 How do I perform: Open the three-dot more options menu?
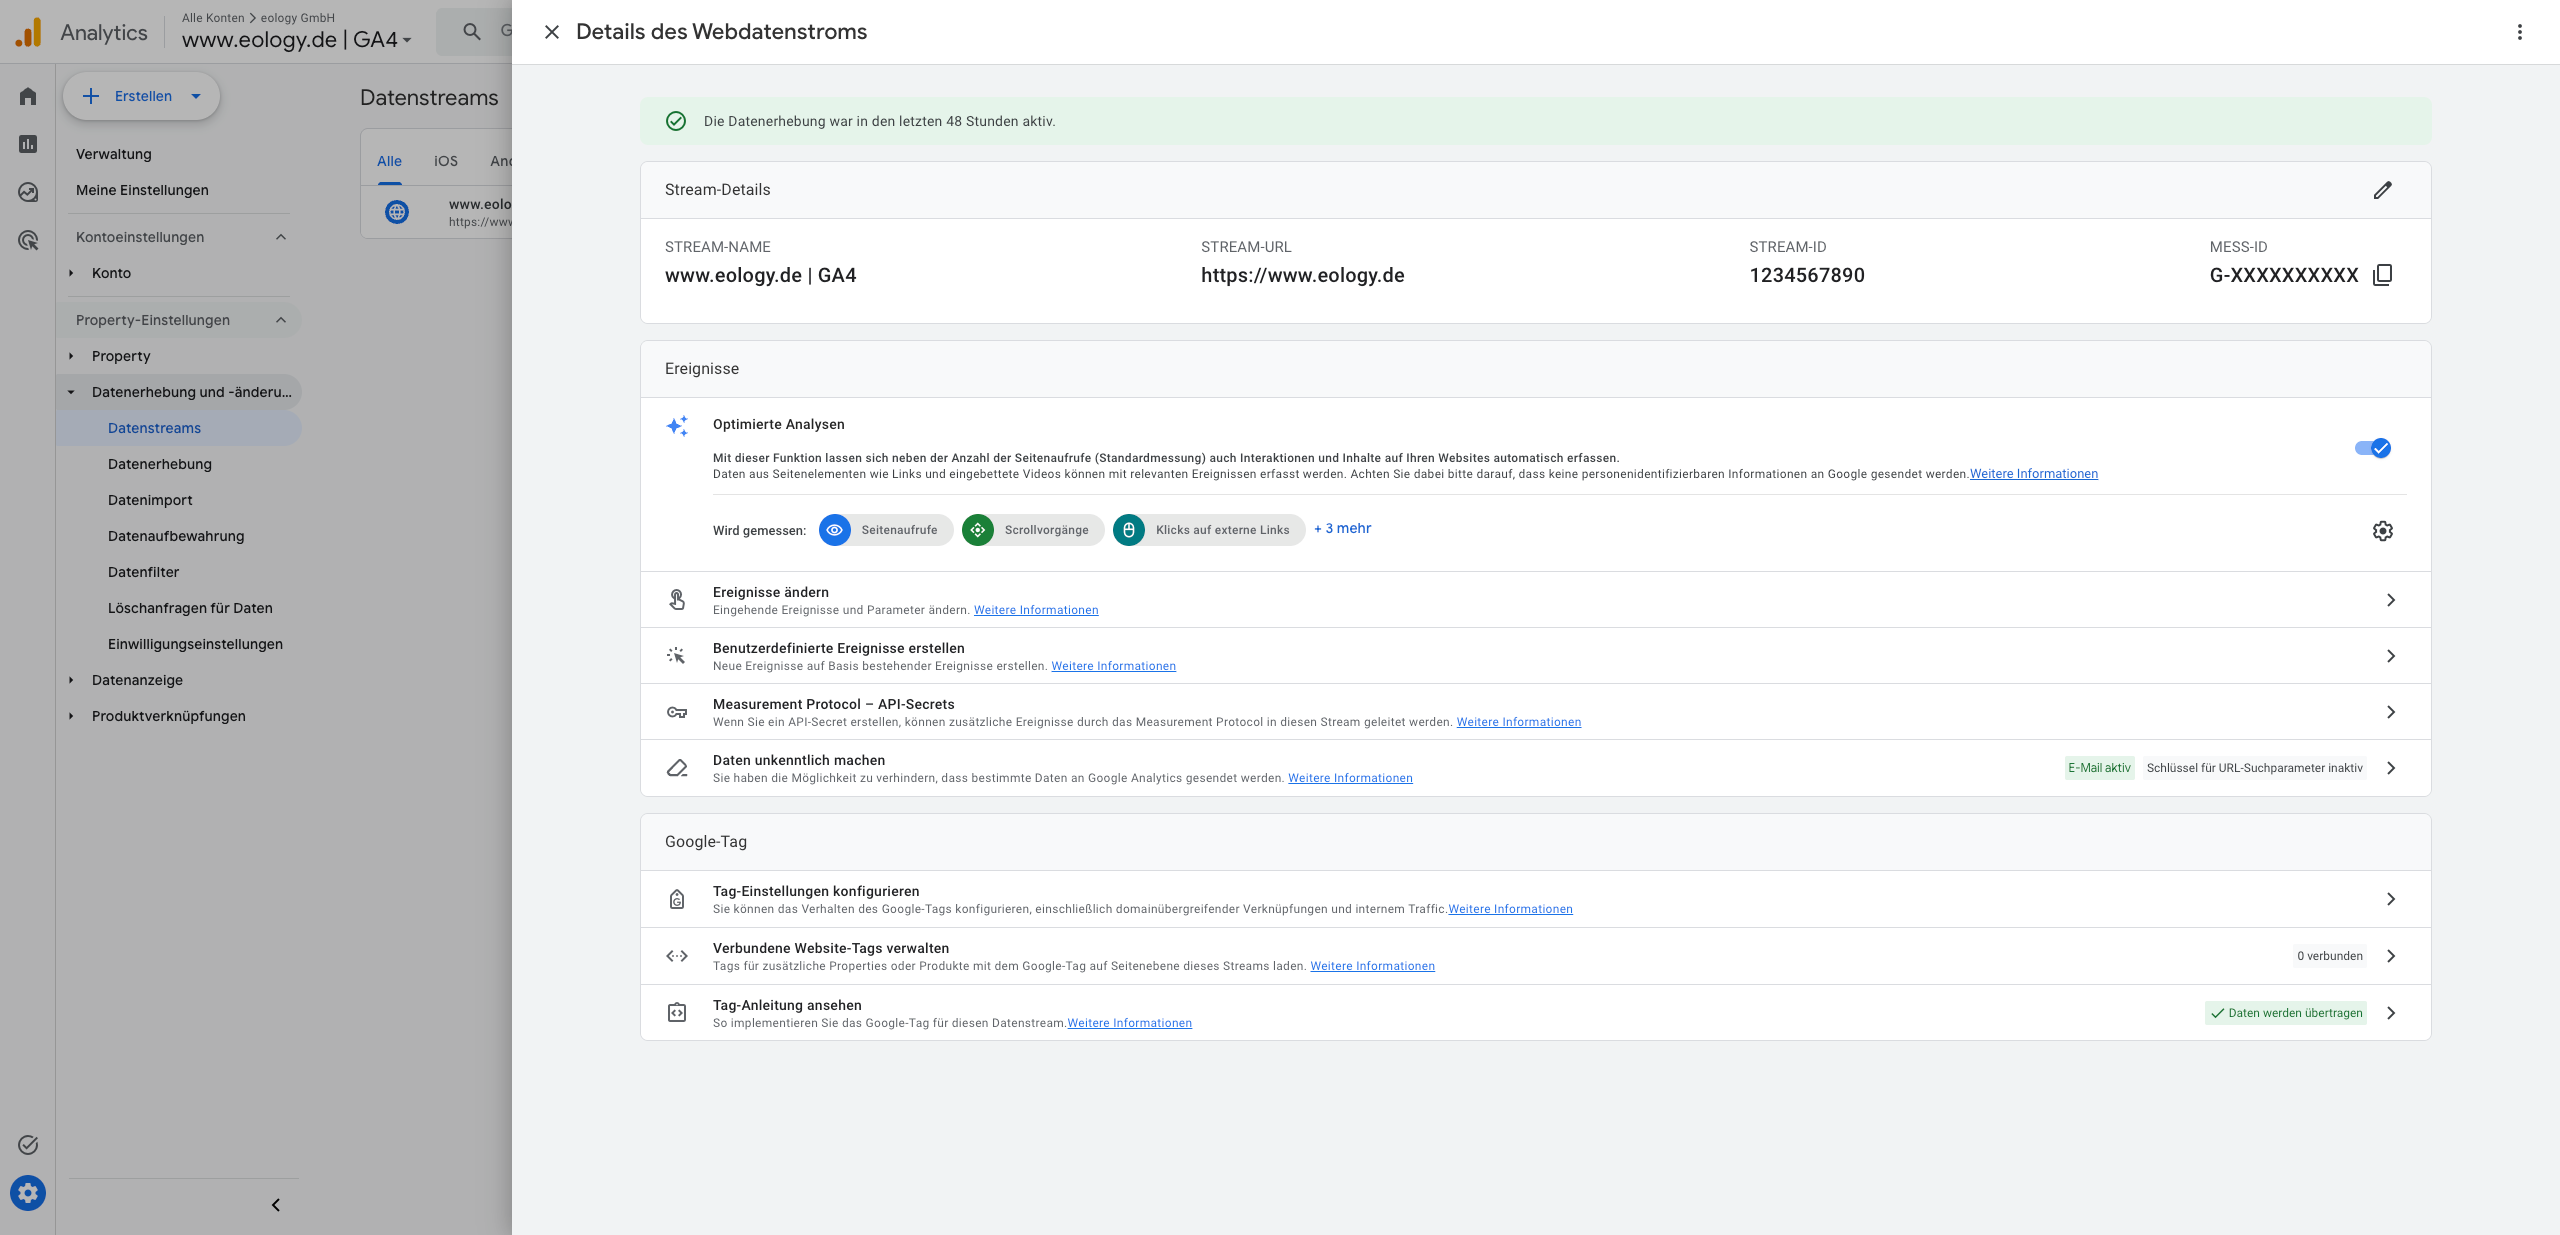click(x=2520, y=32)
